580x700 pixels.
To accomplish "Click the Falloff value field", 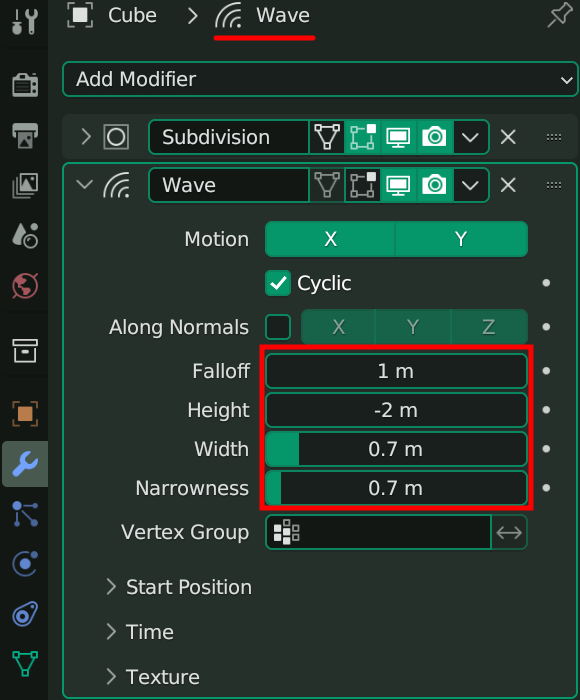I will tap(396, 371).
